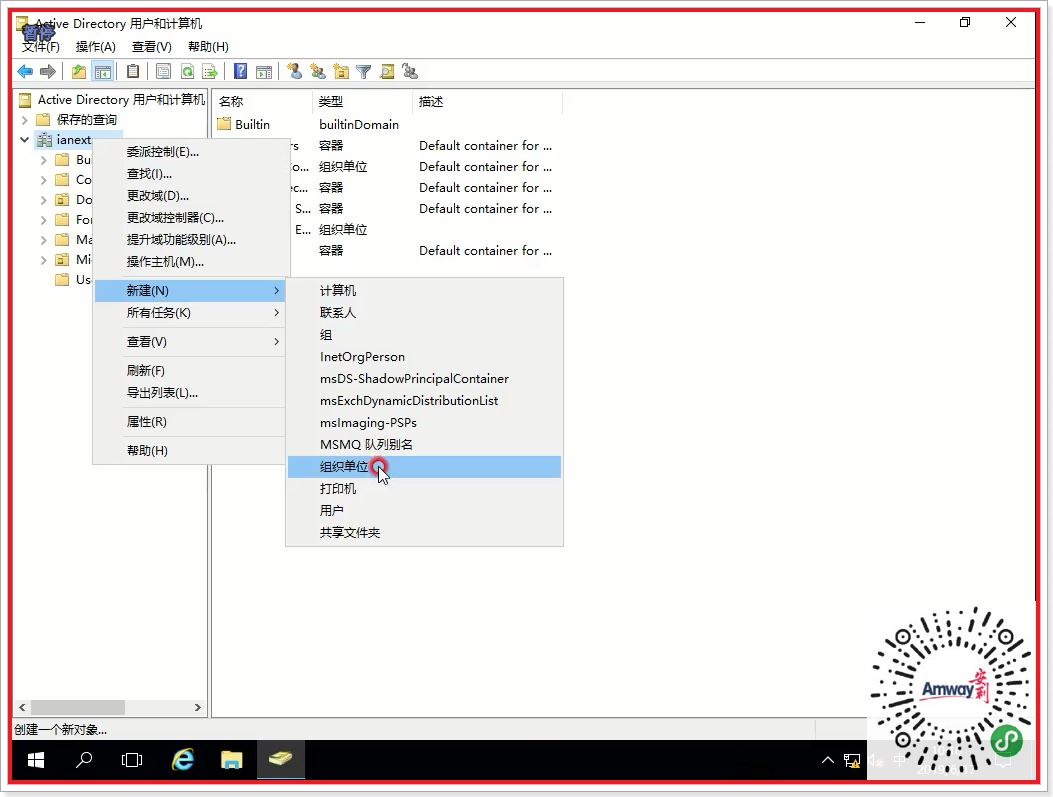Click 更改域控制器(C)... menu entry
The image size is (1053, 797).
(190, 218)
